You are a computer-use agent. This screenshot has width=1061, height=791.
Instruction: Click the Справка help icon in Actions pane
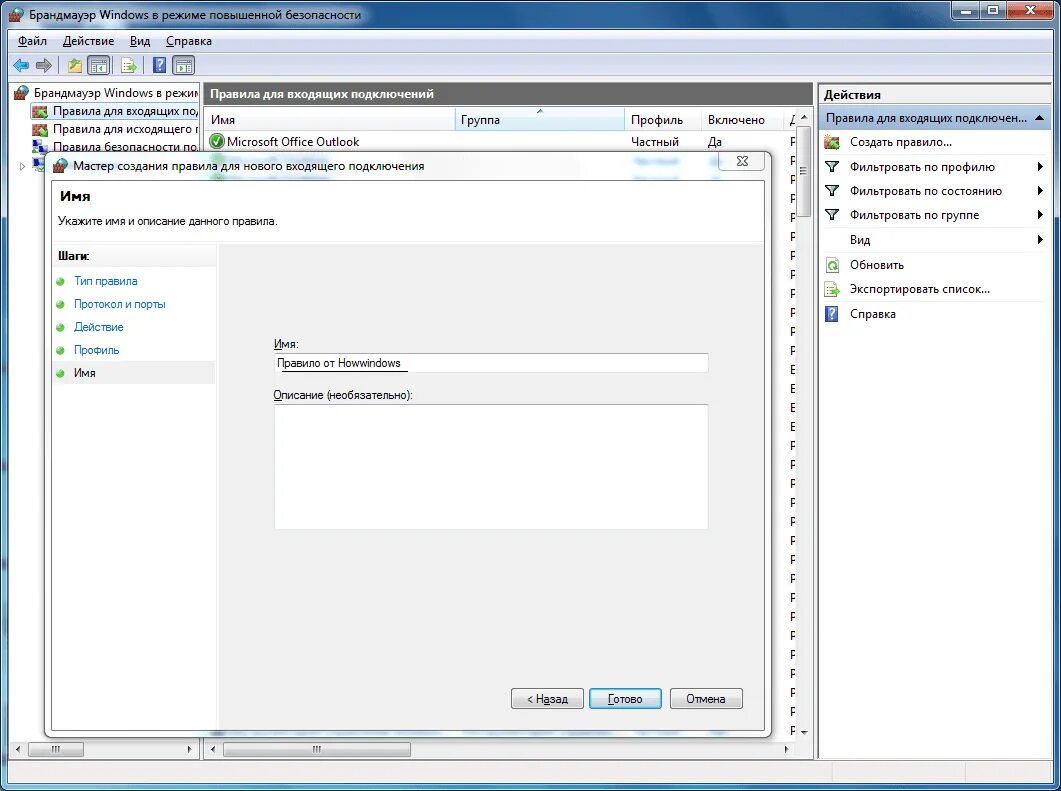pos(832,314)
